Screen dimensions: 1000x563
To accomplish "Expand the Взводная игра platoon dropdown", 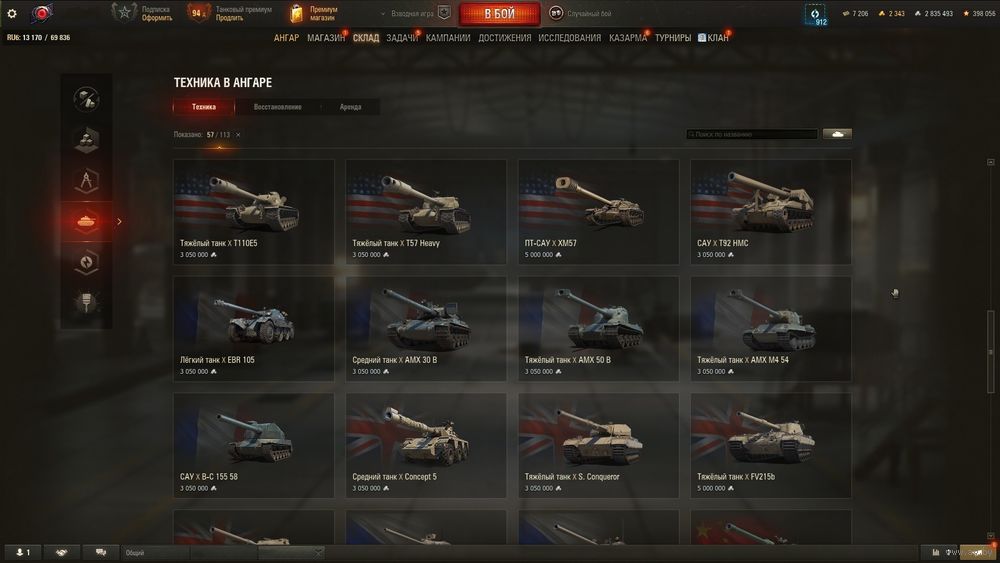I will [x=408, y=13].
